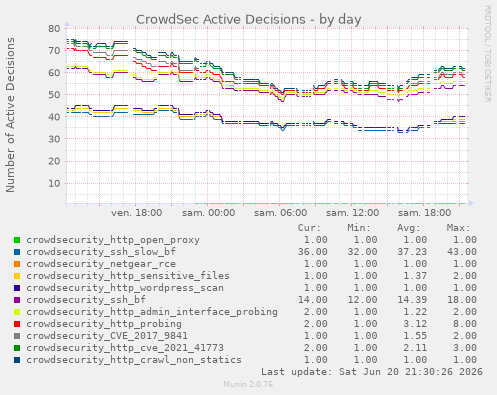Viewport: 497px width, 395px height.
Task: Click CVE_2017_9841 average value 1.55
Action: click(415, 336)
